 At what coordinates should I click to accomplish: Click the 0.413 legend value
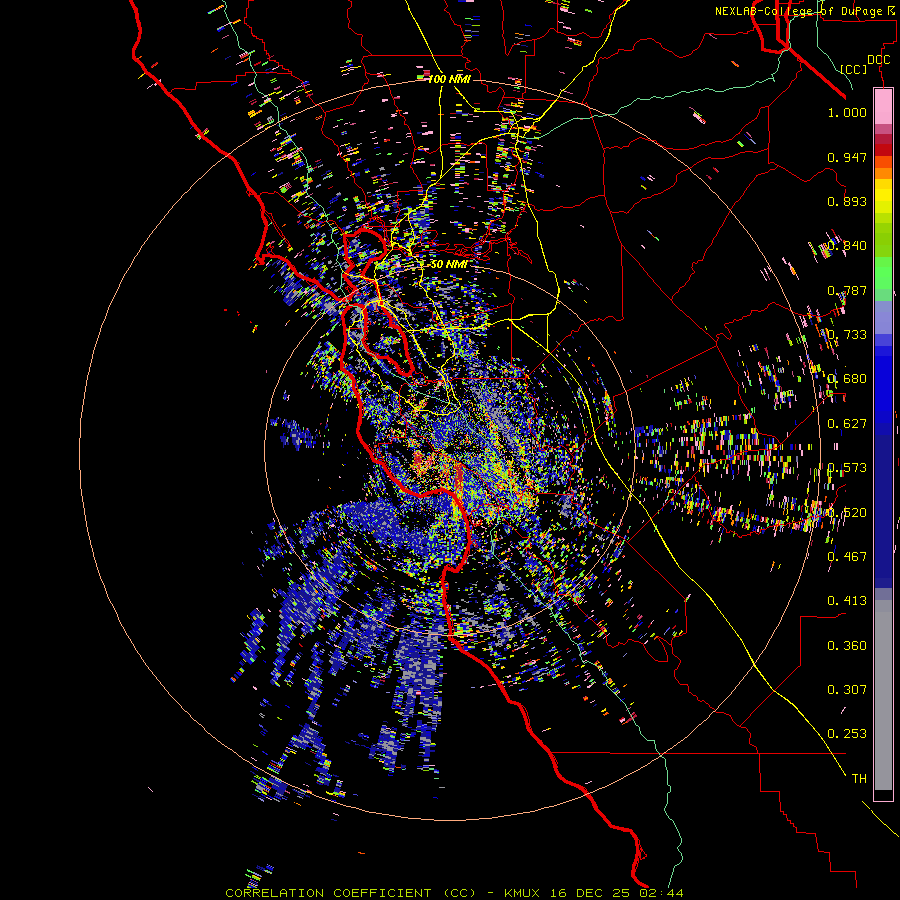[x=847, y=601]
